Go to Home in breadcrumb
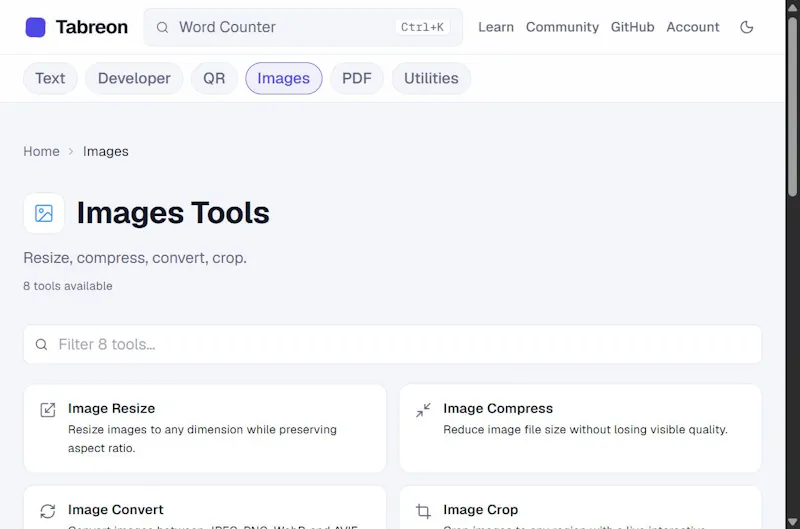The height and width of the screenshot is (529, 800). 41,152
